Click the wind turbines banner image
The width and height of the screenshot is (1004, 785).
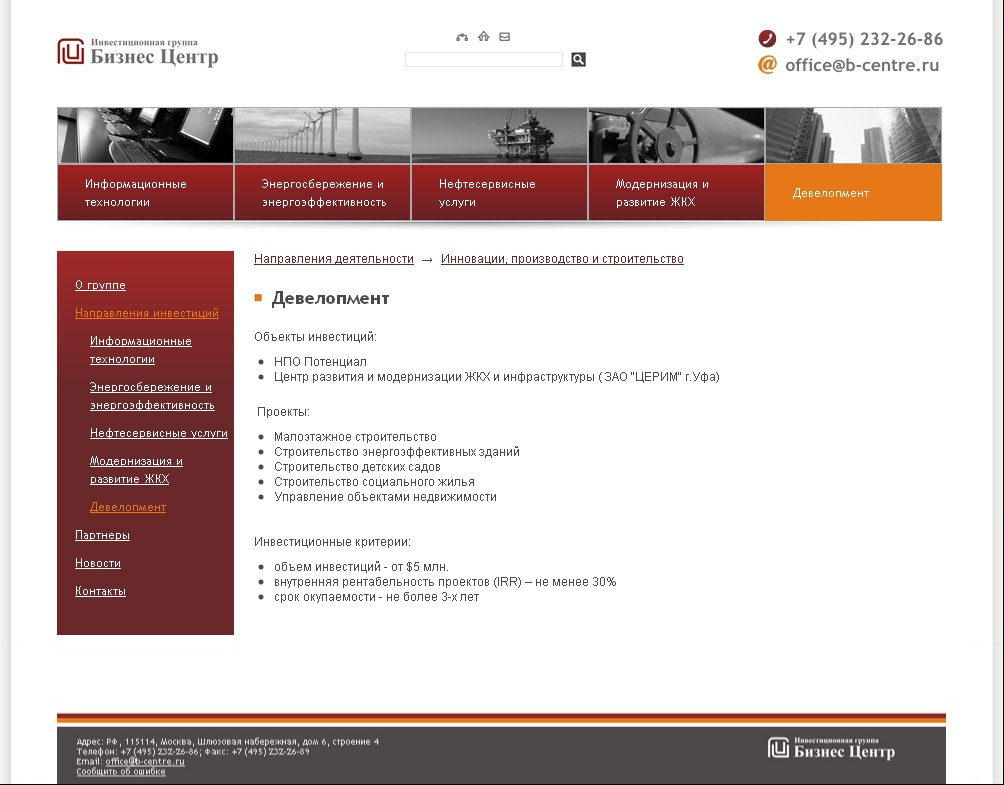tap(322, 136)
